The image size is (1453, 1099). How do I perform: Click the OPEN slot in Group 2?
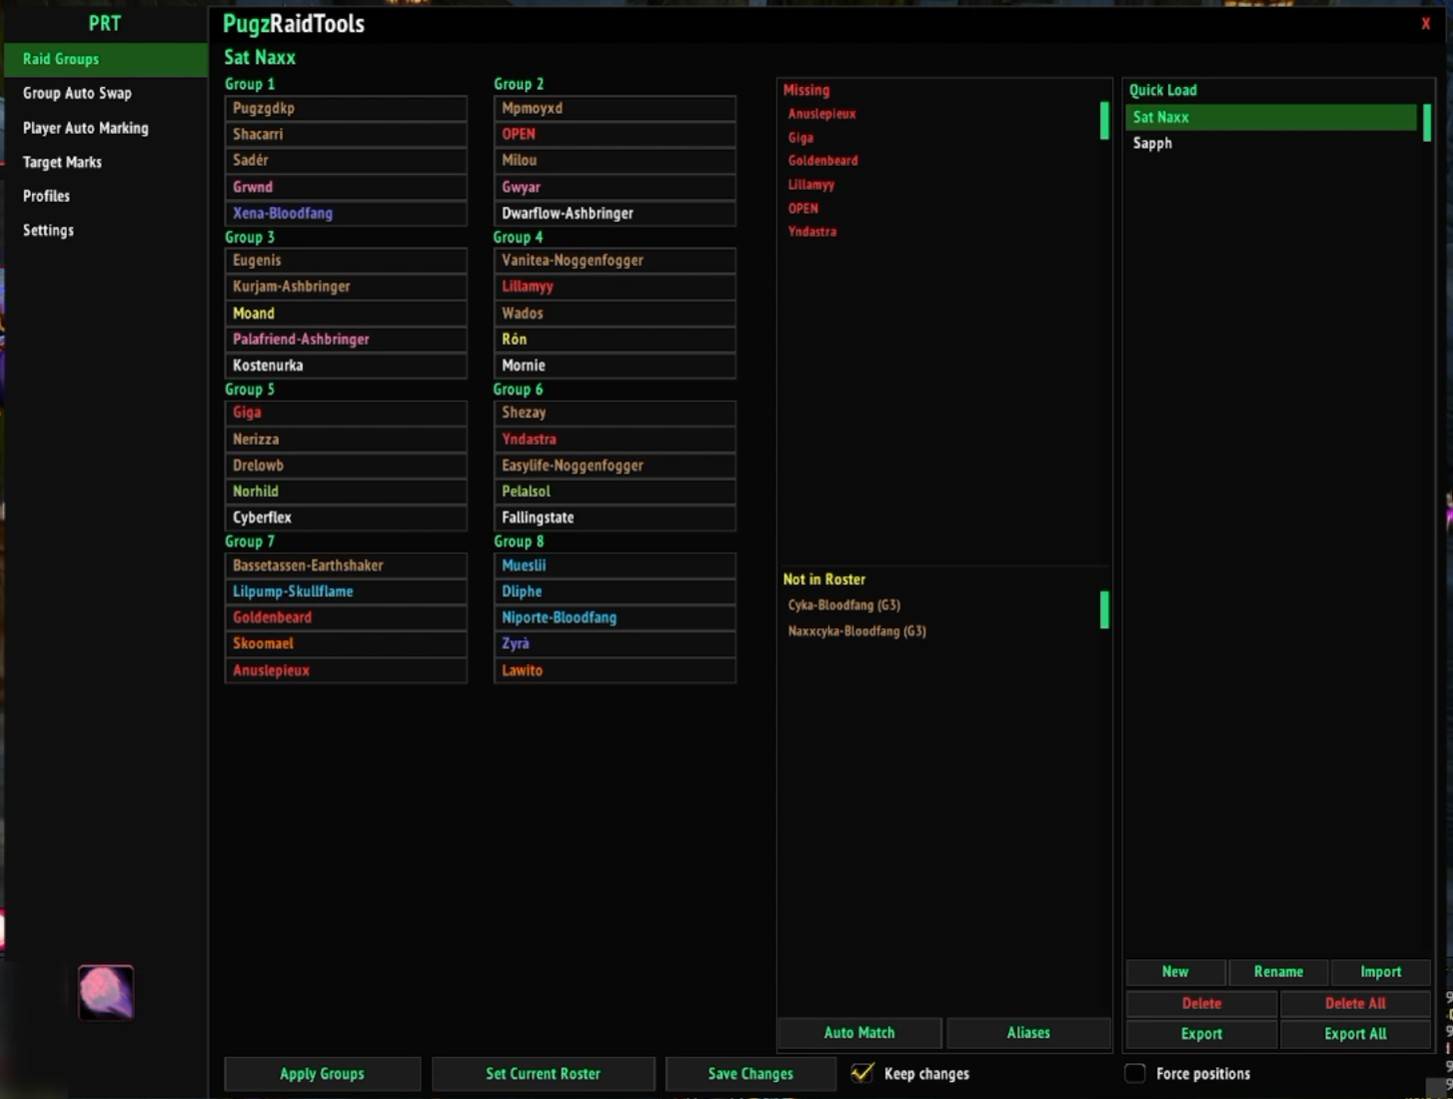click(615, 134)
